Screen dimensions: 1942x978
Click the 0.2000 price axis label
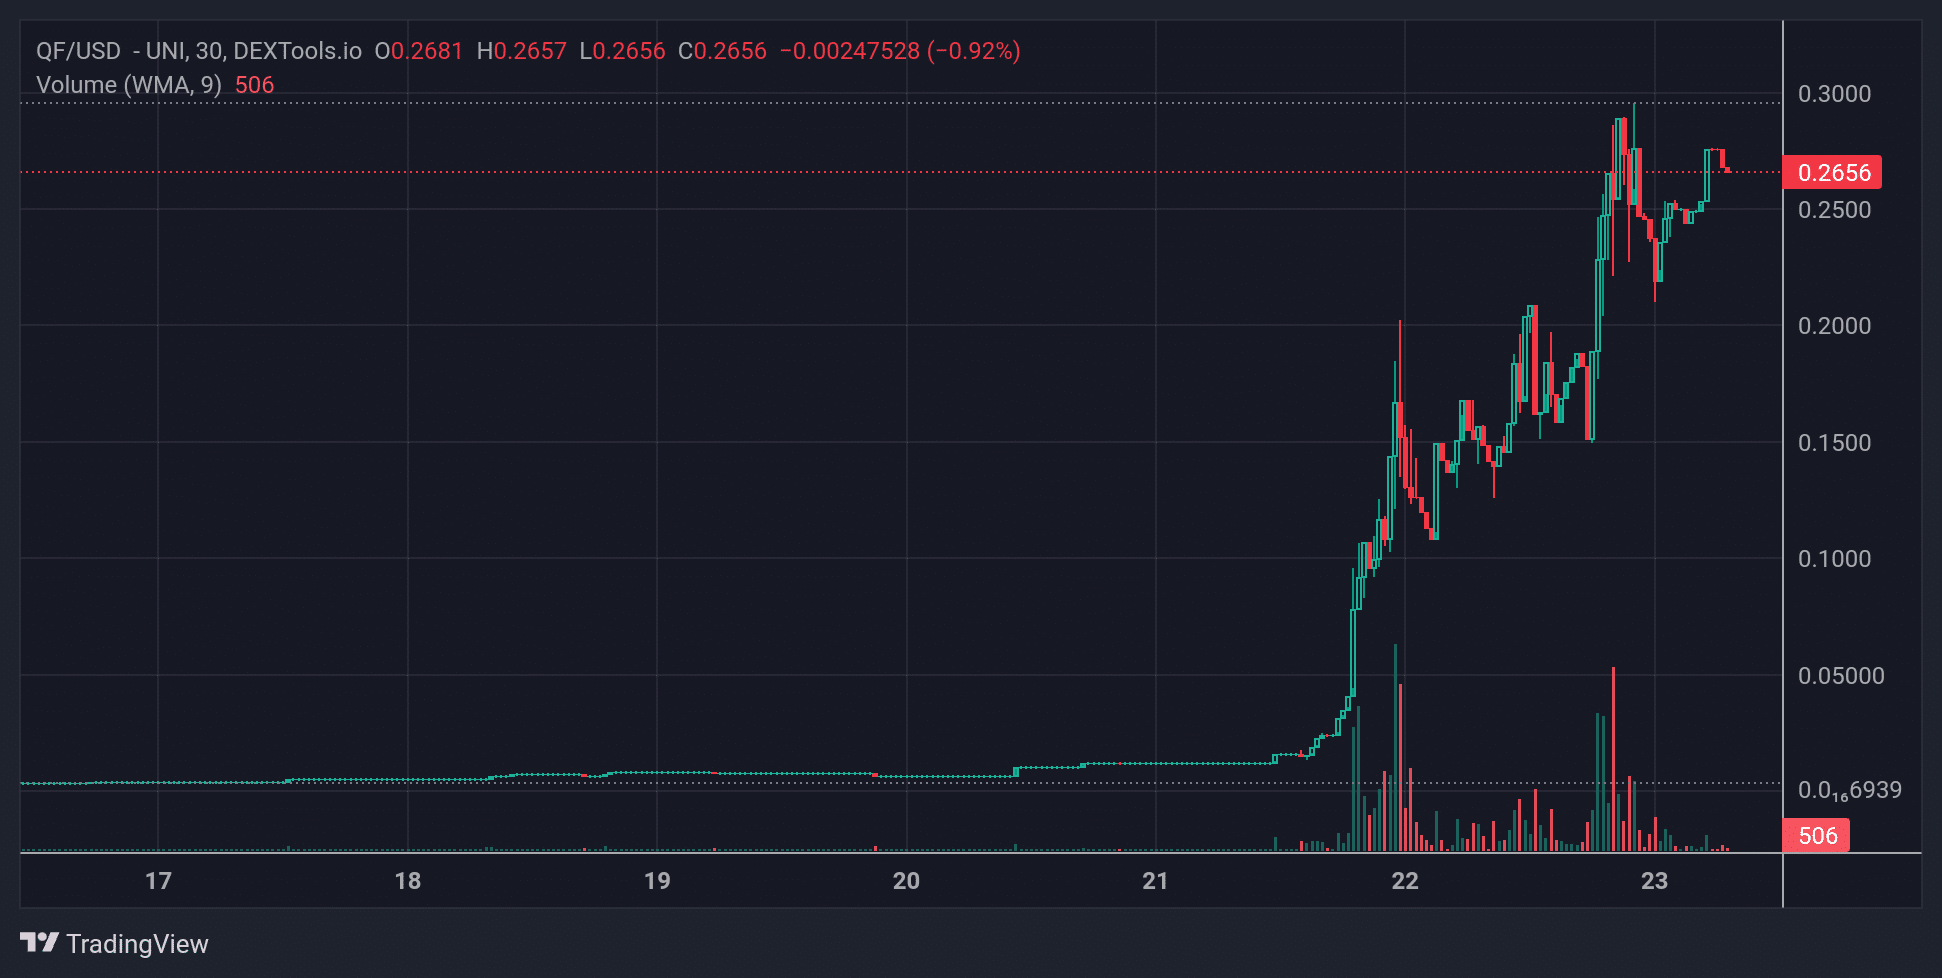pos(1834,326)
